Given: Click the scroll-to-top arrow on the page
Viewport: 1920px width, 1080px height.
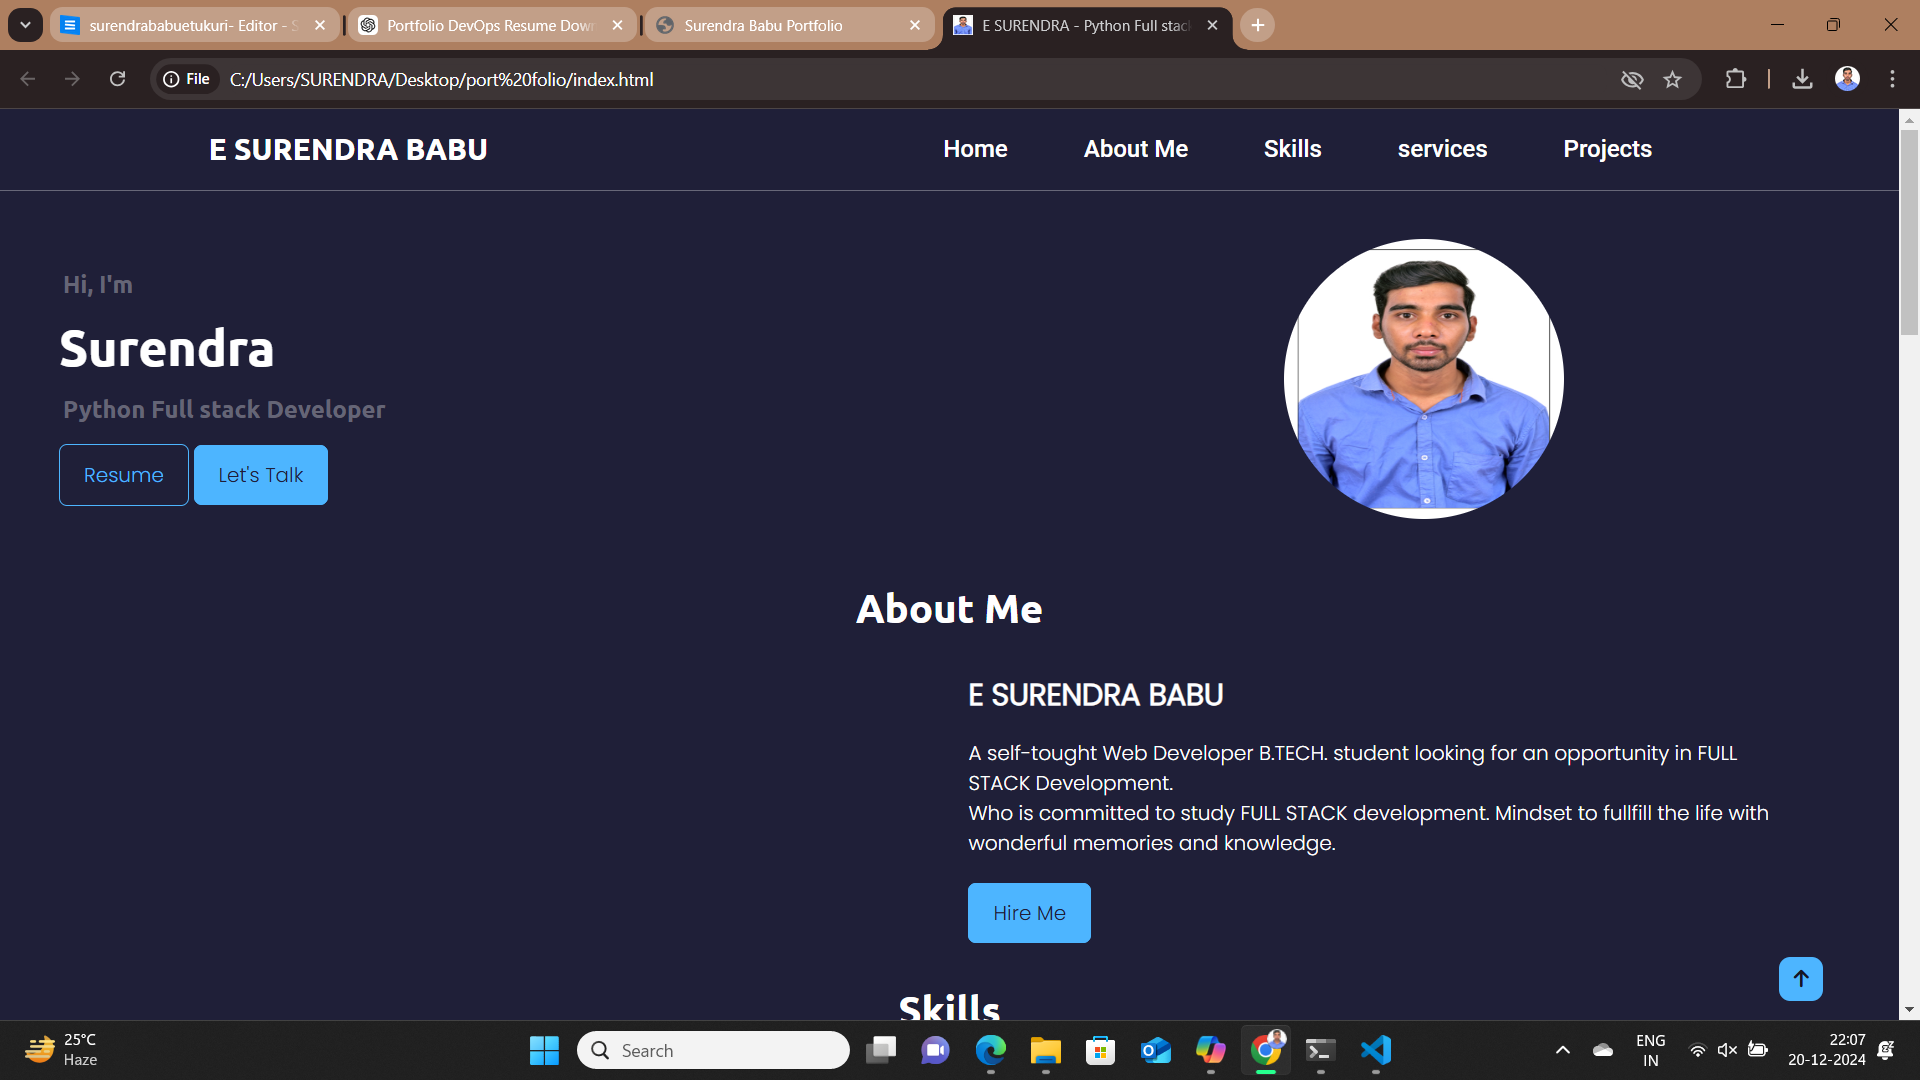Looking at the screenshot, I should (1800, 979).
